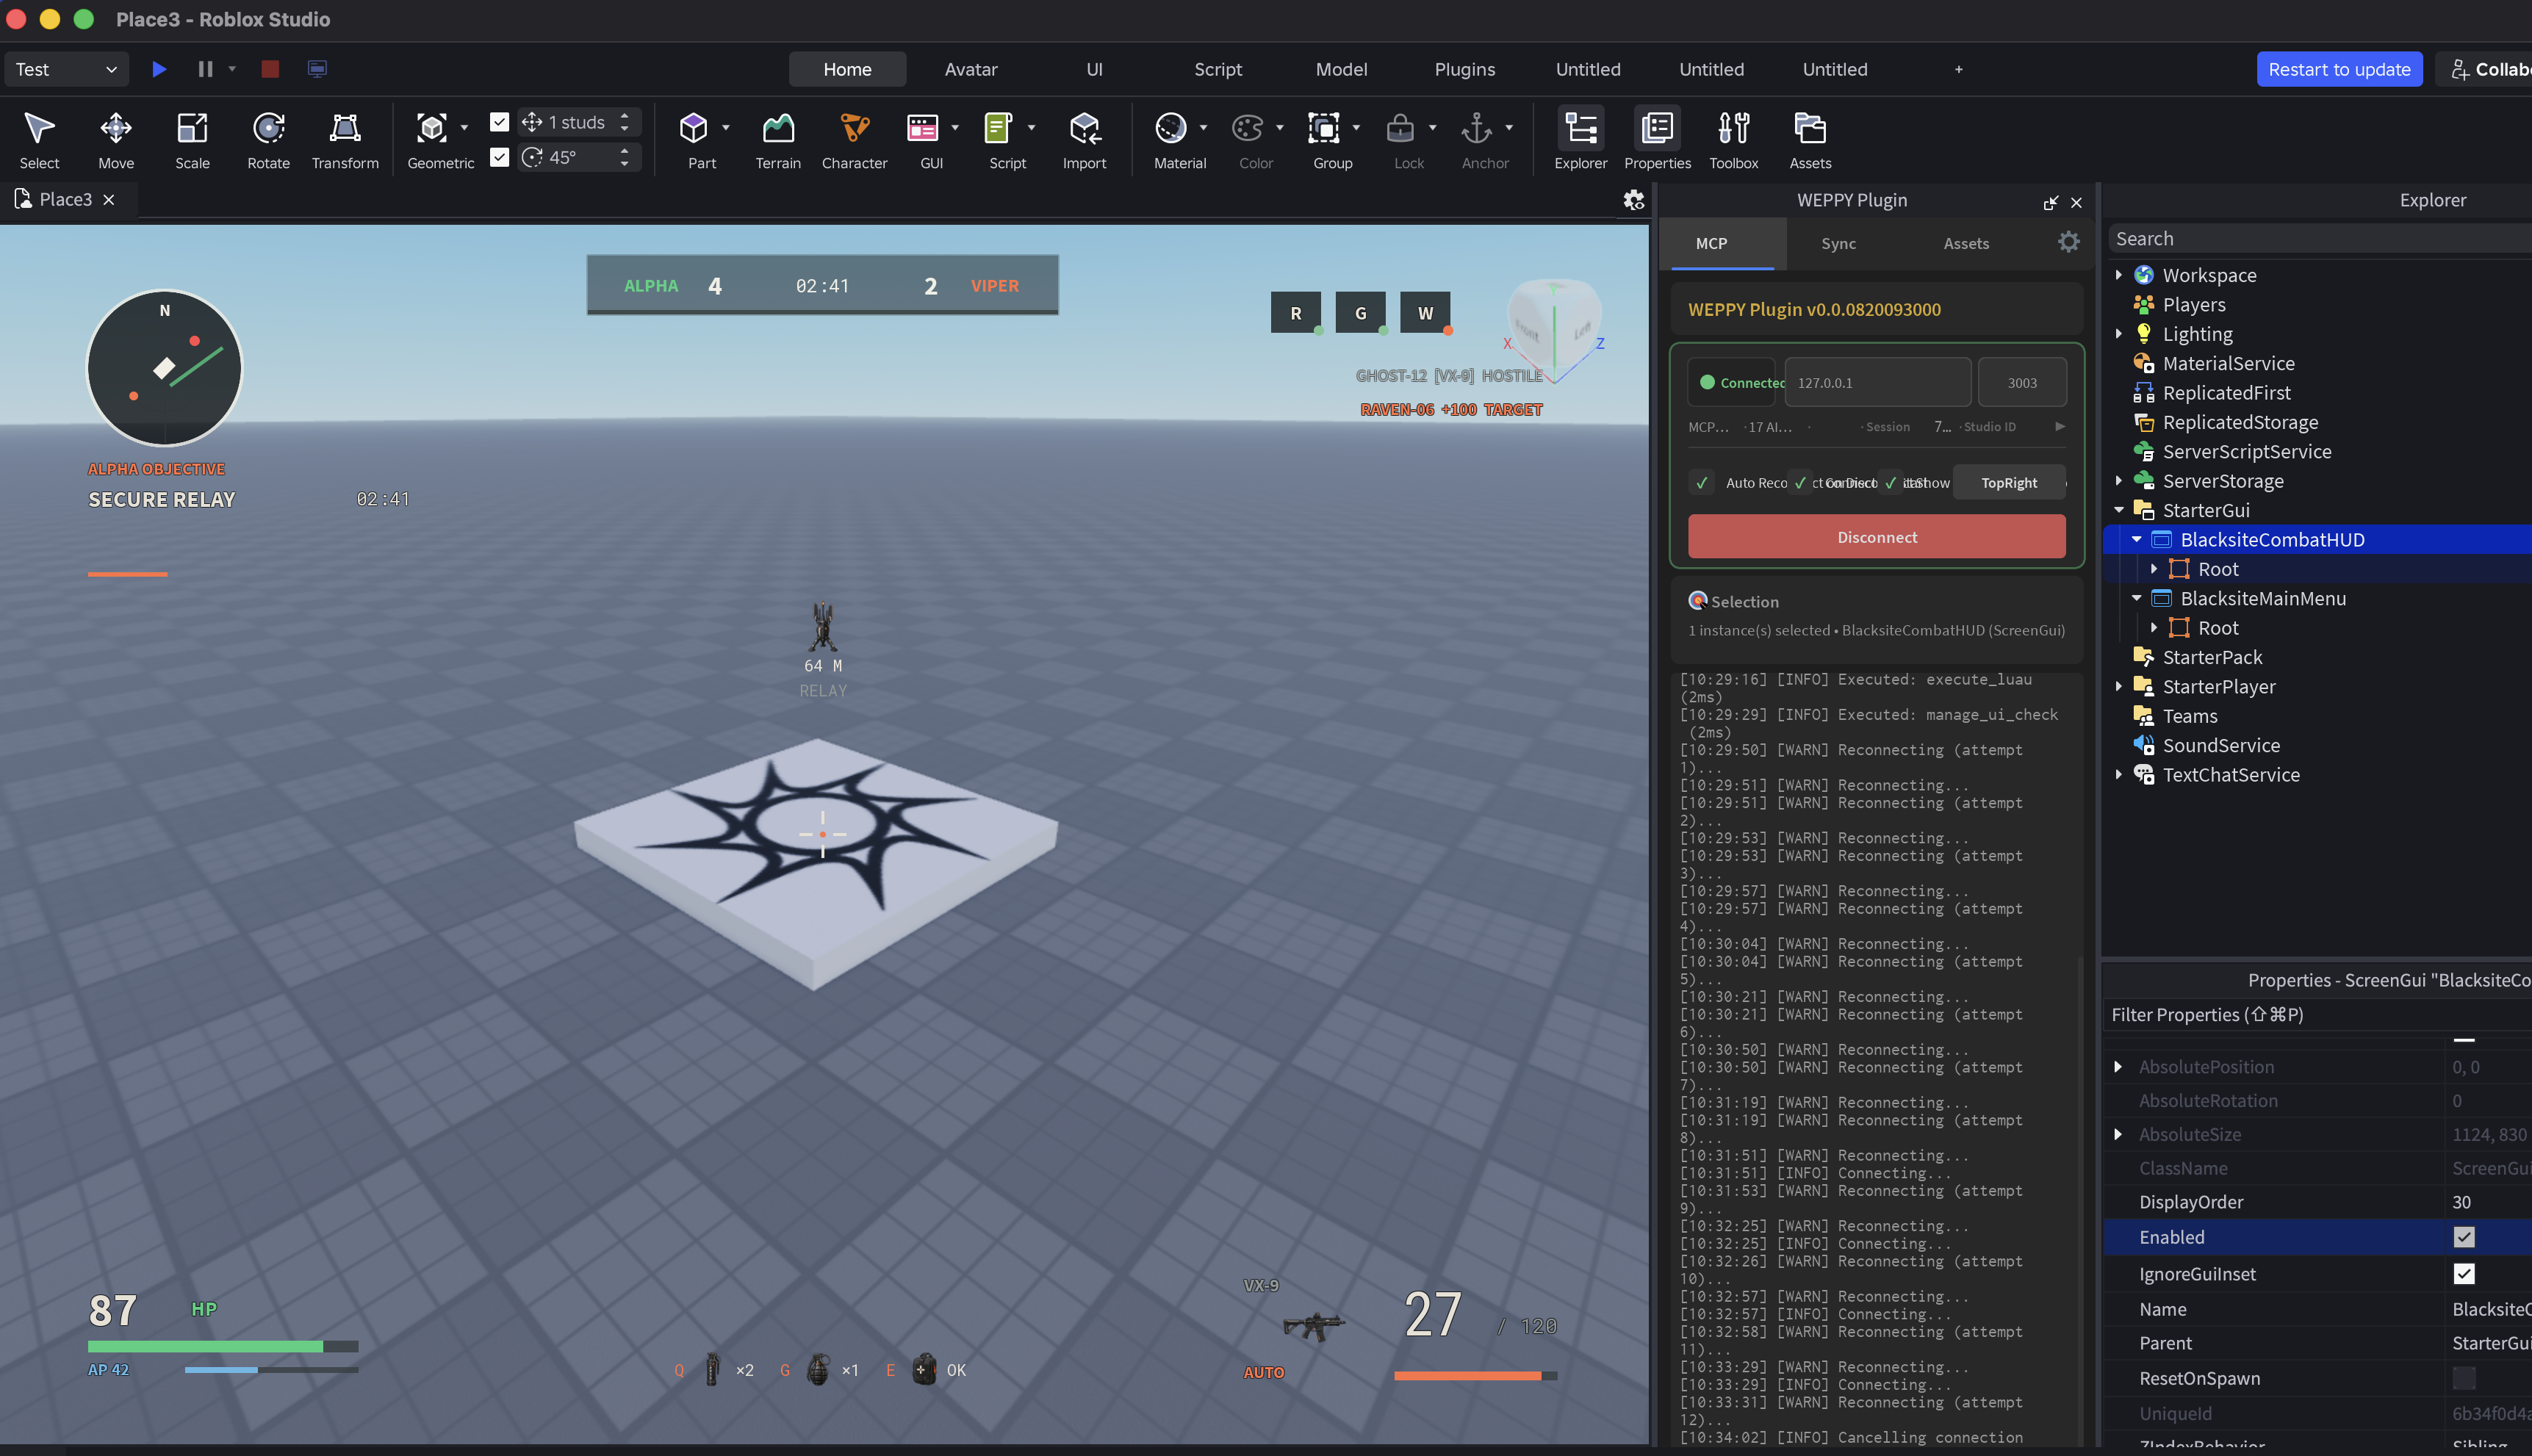Open the Test mode dropdown

point(66,69)
